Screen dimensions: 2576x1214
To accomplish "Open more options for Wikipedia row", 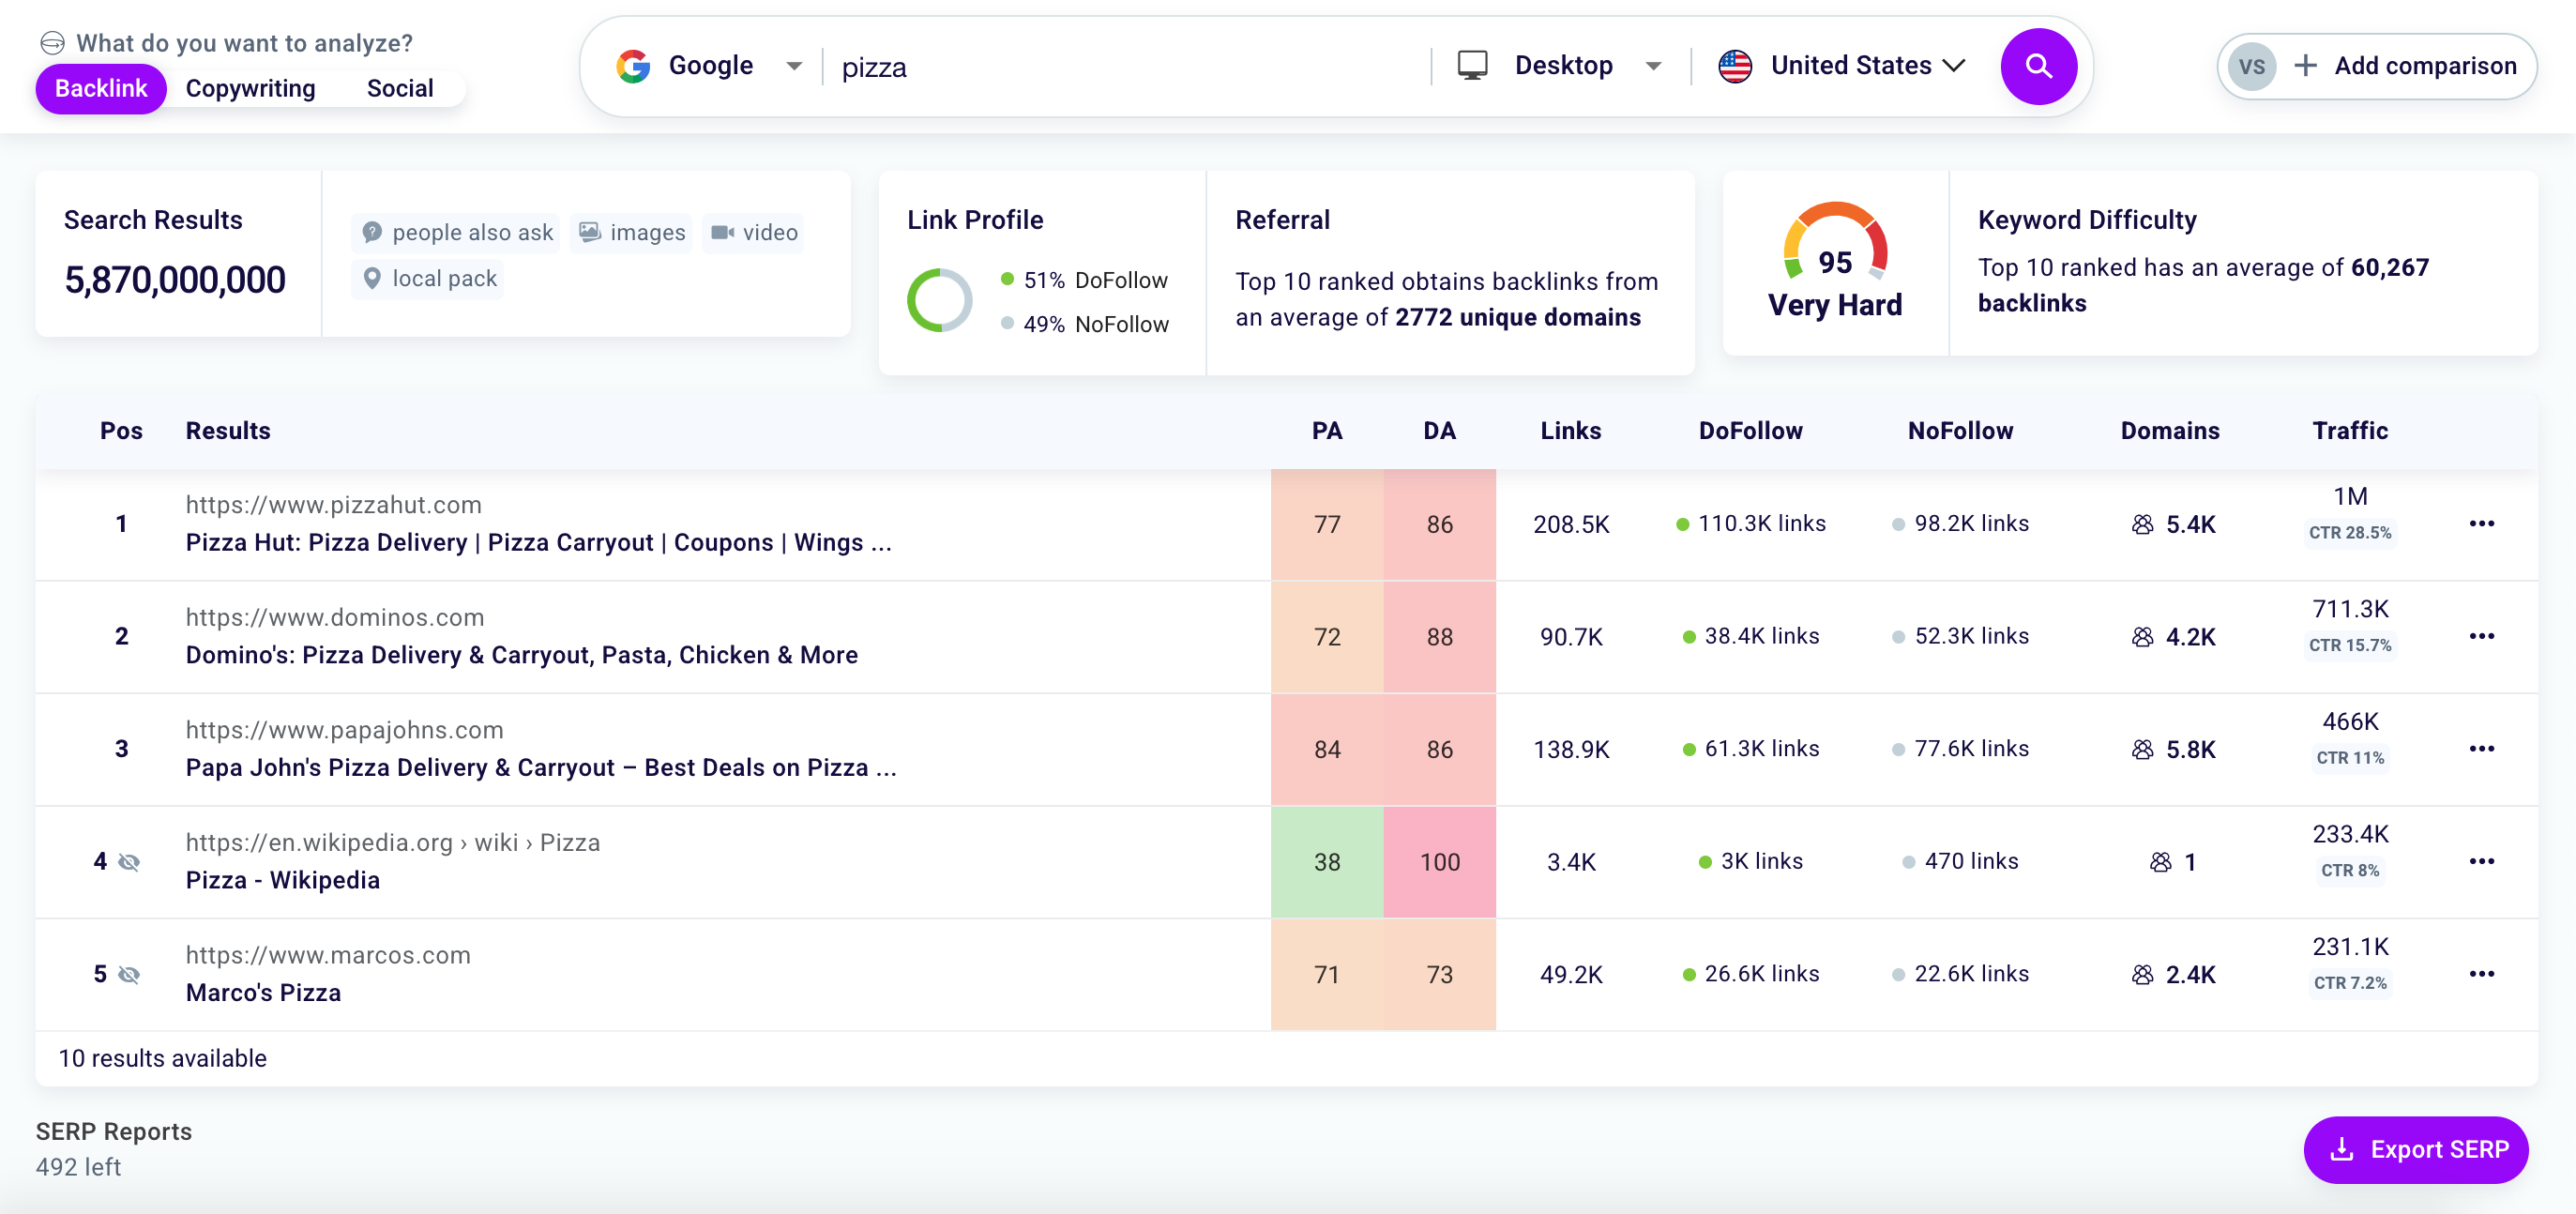I will tap(2480, 861).
